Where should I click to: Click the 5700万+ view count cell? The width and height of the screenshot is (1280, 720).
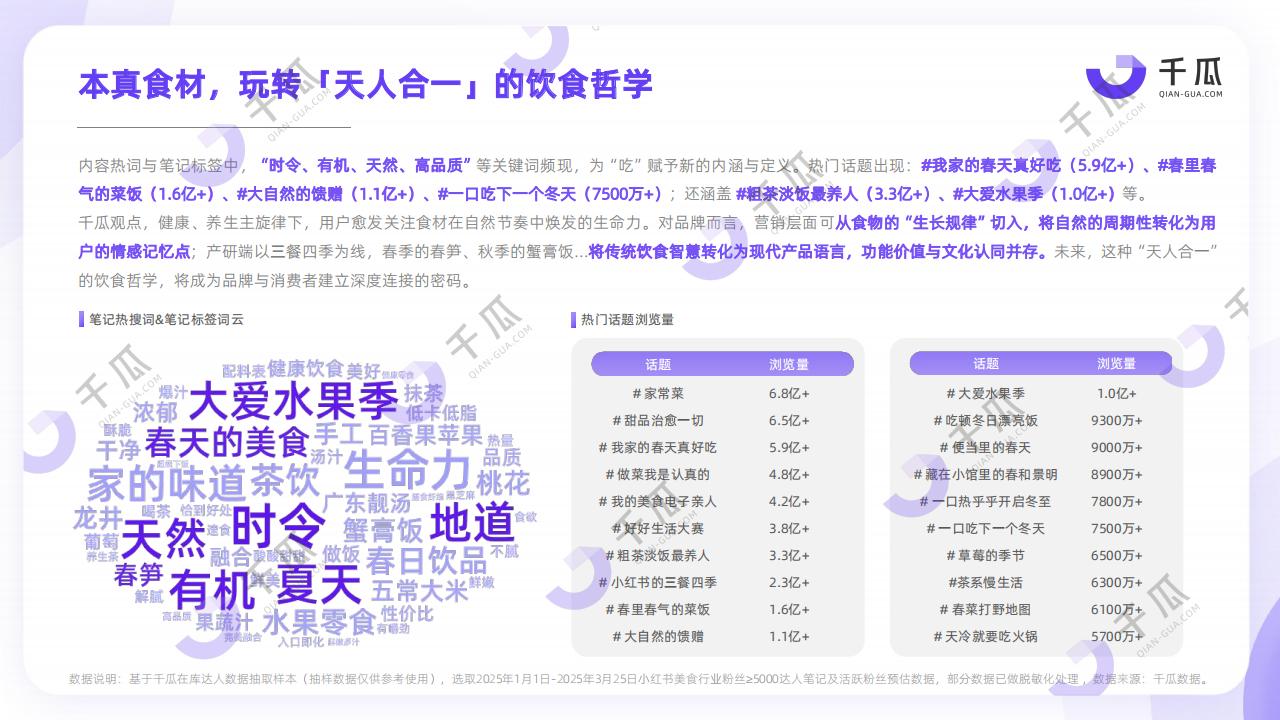(x=1117, y=637)
